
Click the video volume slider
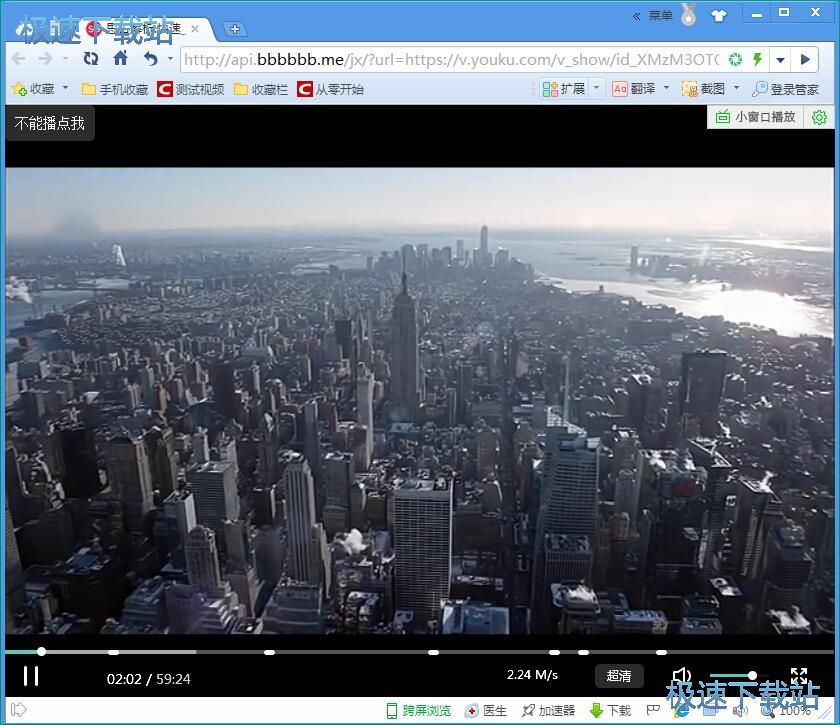(732, 675)
